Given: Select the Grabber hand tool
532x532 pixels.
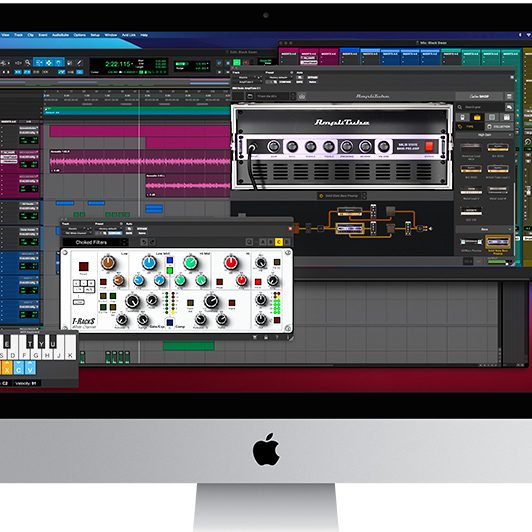Looking at the screenshot, I should 59,63.
